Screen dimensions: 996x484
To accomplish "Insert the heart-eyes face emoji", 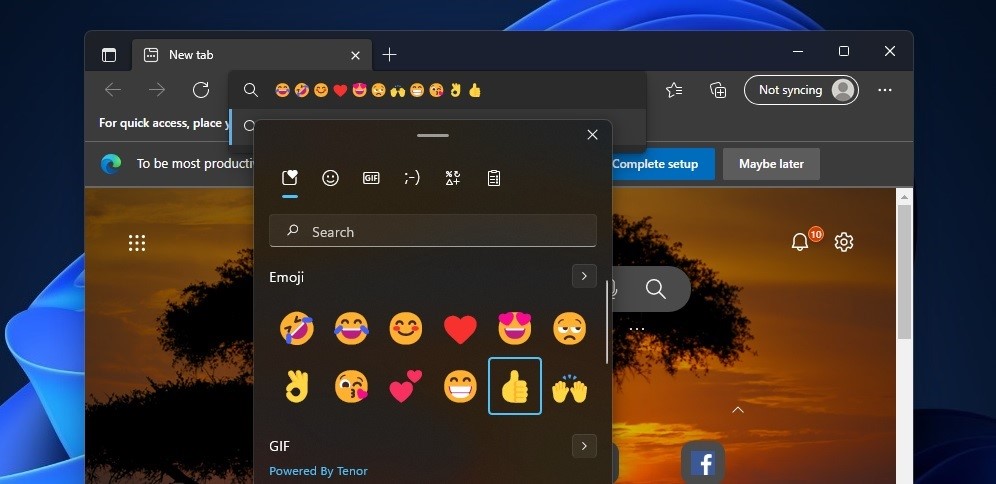I will (515, 329).
